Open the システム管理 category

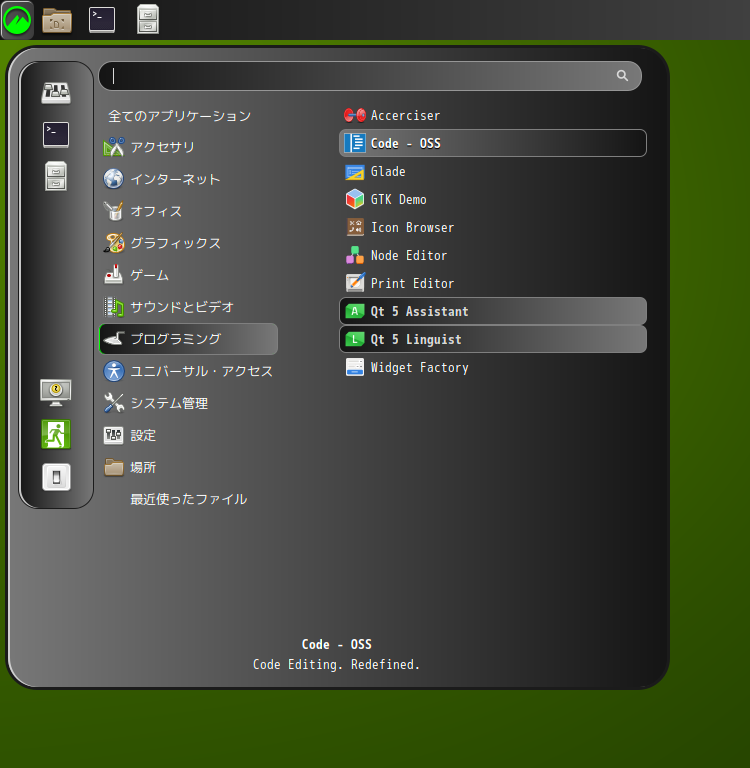coord(189,403)
